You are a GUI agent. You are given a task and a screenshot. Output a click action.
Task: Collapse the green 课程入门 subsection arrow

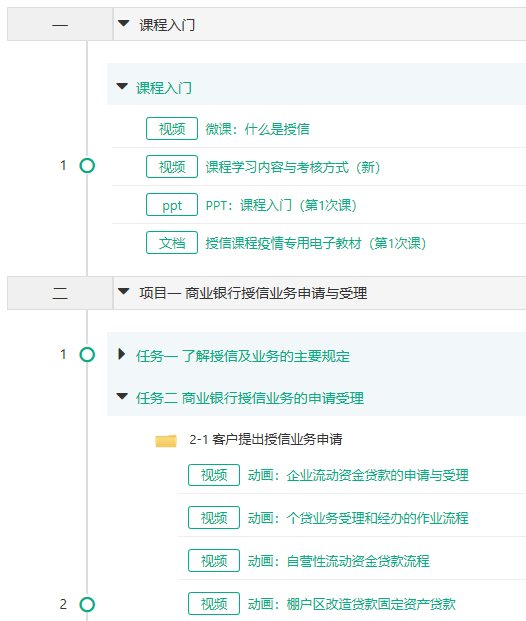point(122,86)
